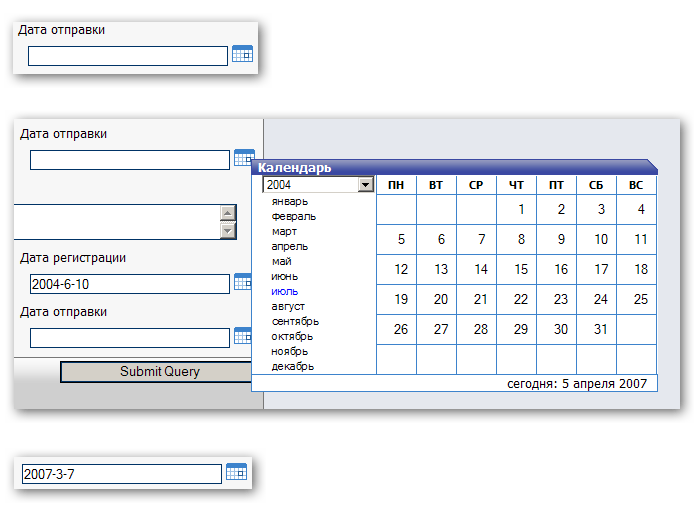
Task: Click the textarea scroll up arrow
Action: (228, 213)
